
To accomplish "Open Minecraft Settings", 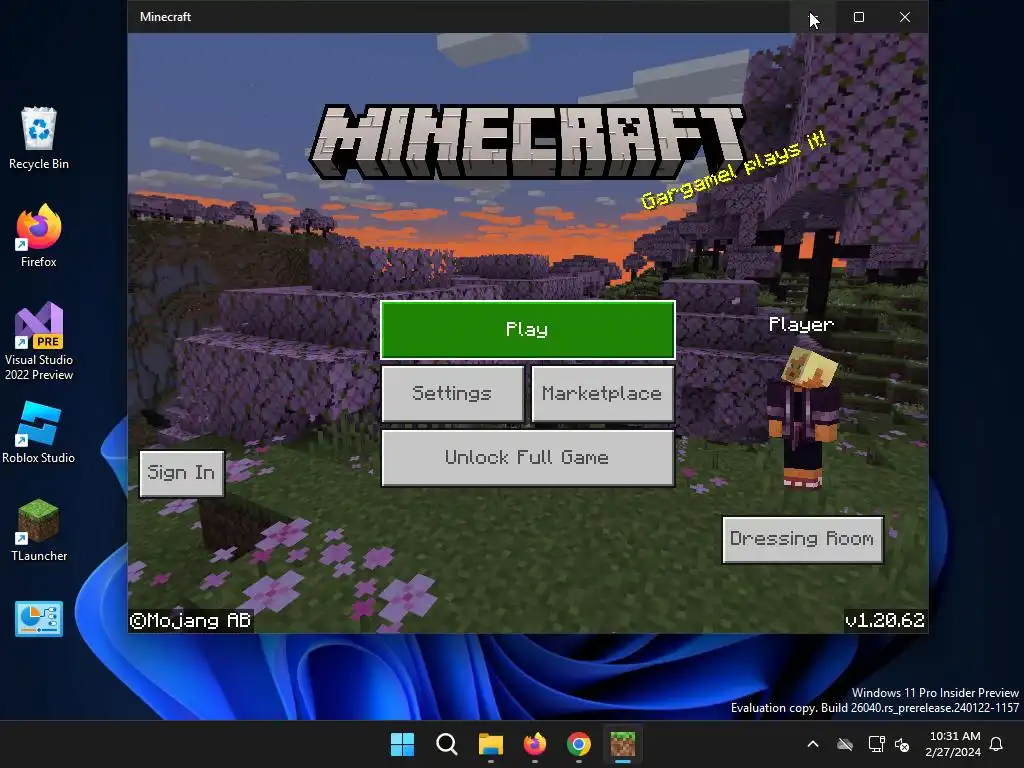I will (452, 393).
